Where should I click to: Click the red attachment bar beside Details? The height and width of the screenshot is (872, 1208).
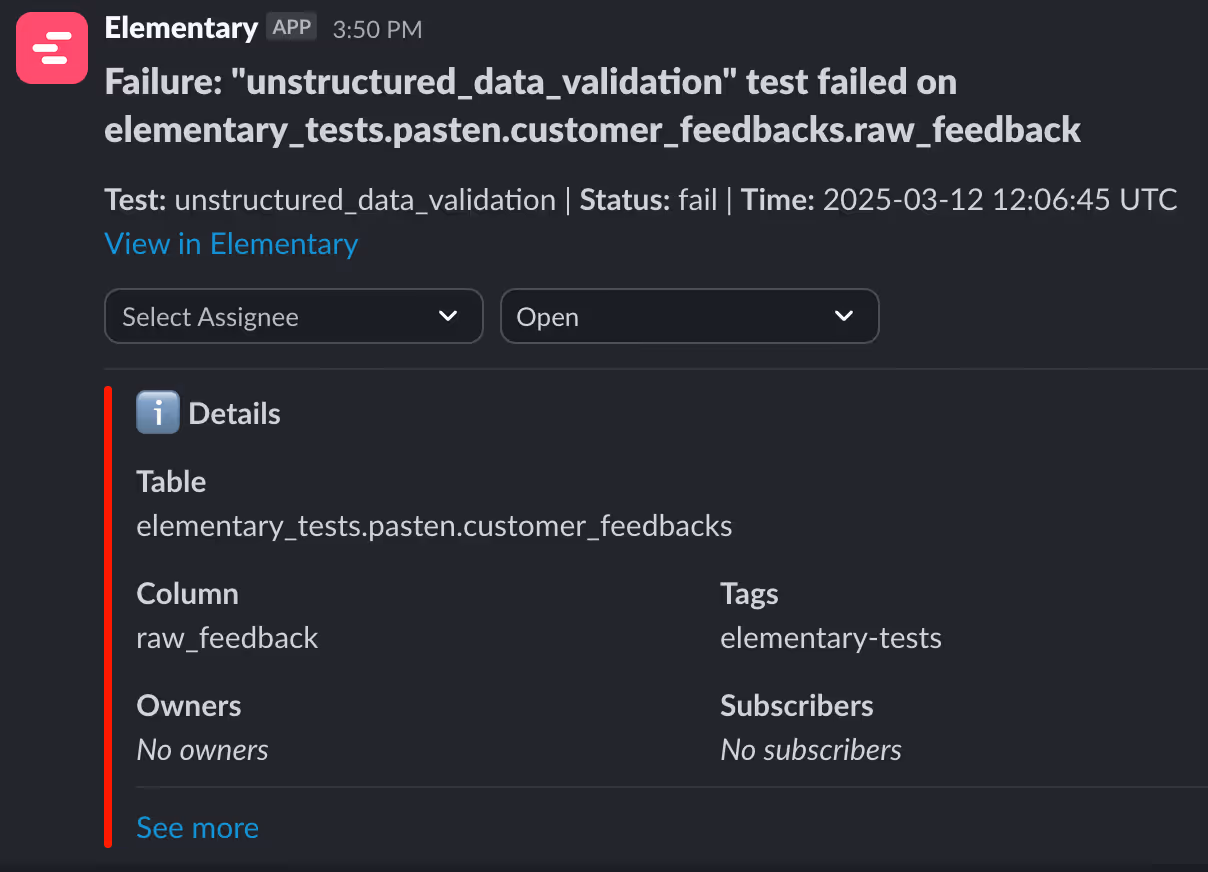point(108,616)
